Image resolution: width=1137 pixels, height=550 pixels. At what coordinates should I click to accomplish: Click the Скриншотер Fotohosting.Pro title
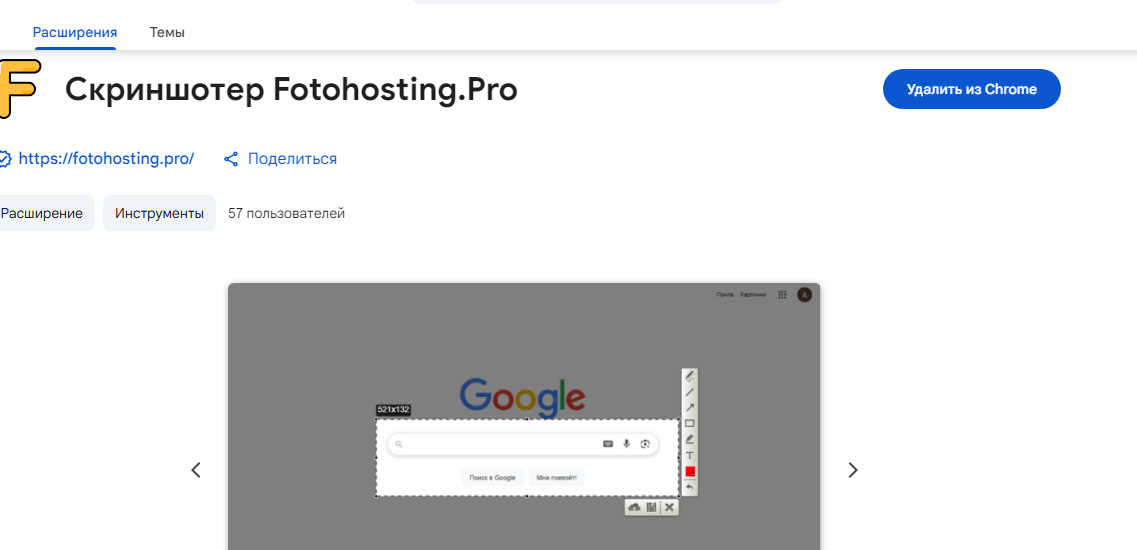click(x=292, y=90)
